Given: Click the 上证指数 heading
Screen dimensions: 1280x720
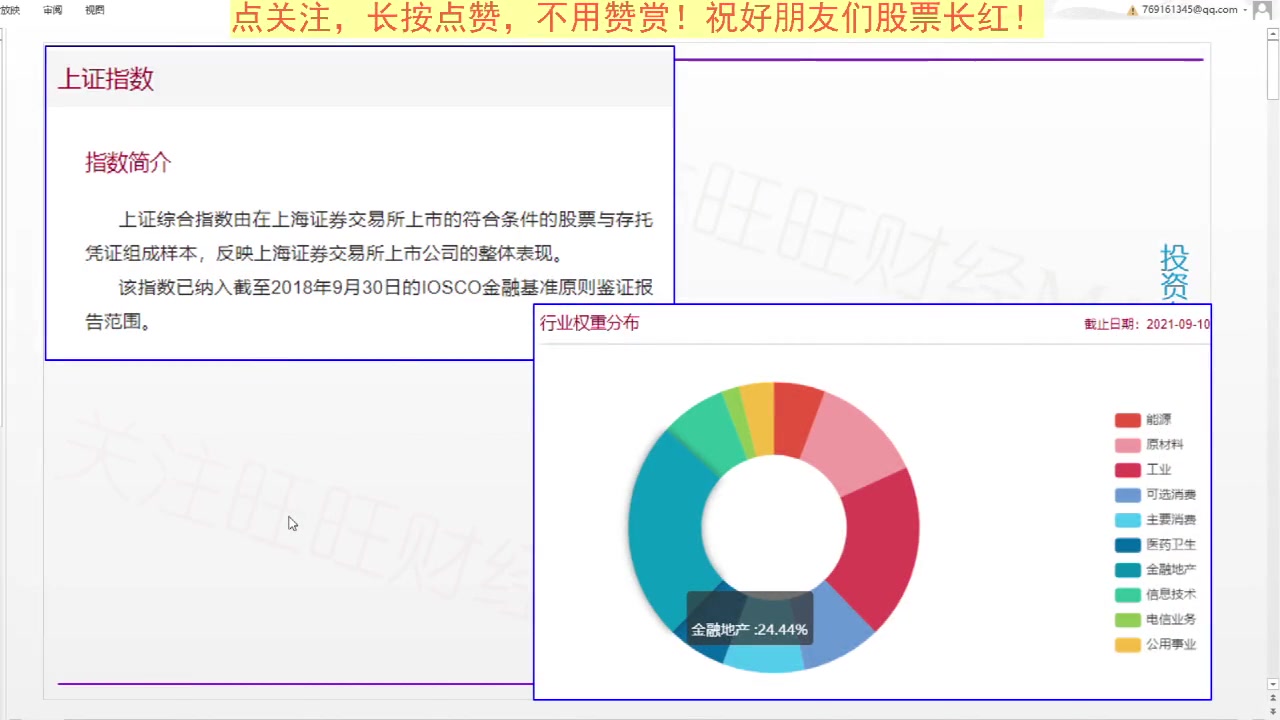Looking at the screenshot, I should (105, 79).
